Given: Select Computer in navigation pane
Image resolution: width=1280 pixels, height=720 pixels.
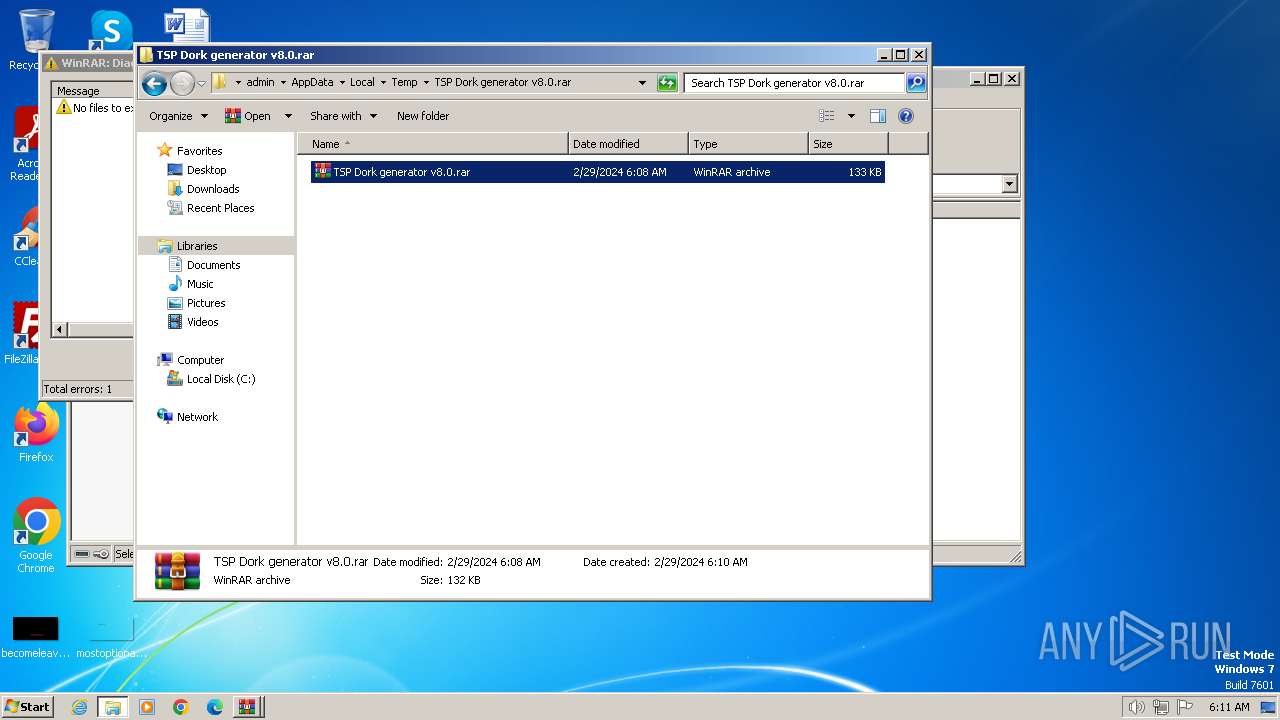Looking at the screenshot, I should [x=200, y=360].
